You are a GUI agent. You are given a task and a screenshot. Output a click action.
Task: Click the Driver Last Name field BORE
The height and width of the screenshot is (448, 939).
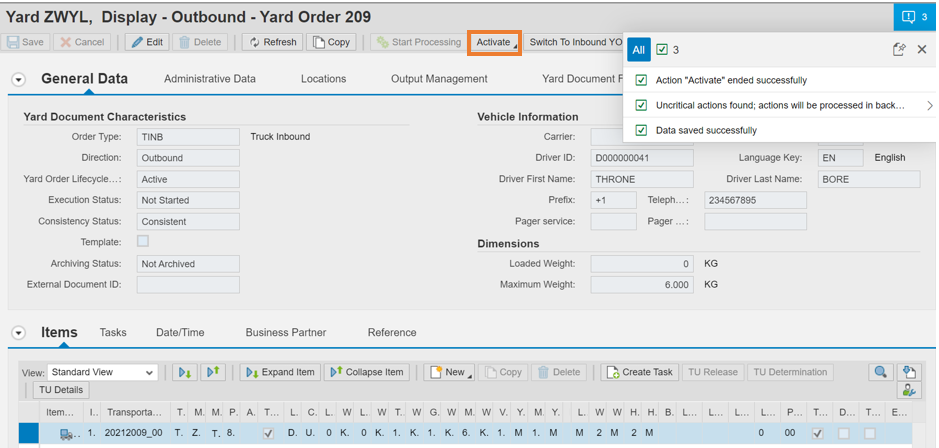point(869,179)
